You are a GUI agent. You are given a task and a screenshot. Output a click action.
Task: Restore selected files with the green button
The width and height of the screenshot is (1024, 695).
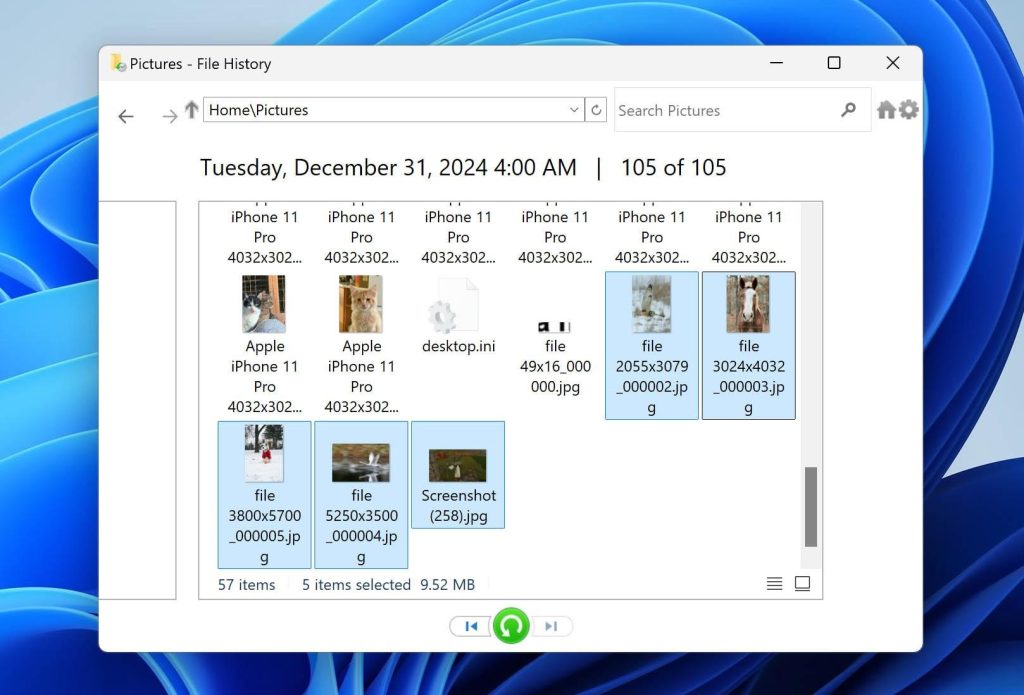511,625
